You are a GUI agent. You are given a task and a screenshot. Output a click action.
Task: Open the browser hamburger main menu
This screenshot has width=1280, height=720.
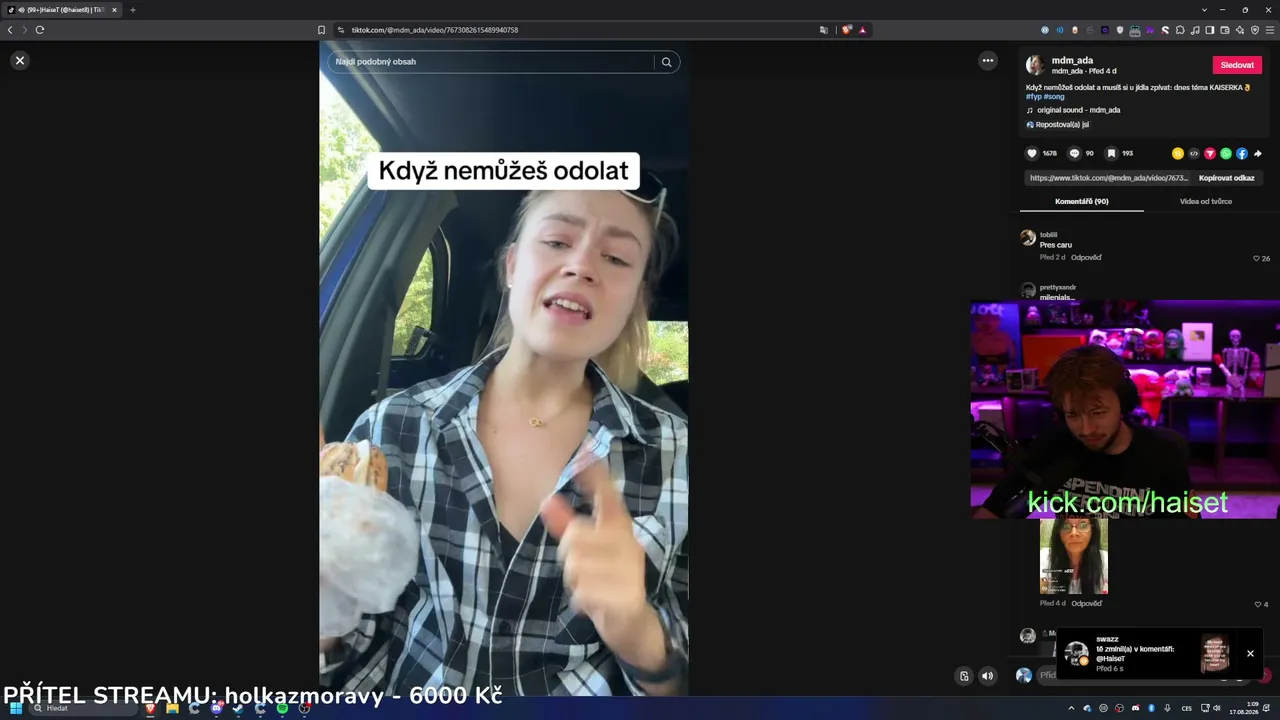(1270, 30)
